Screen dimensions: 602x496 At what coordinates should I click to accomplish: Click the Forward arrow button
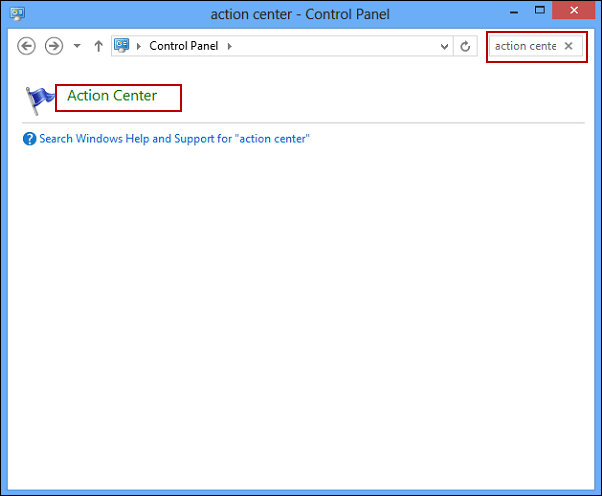click(x=54, y=46)
